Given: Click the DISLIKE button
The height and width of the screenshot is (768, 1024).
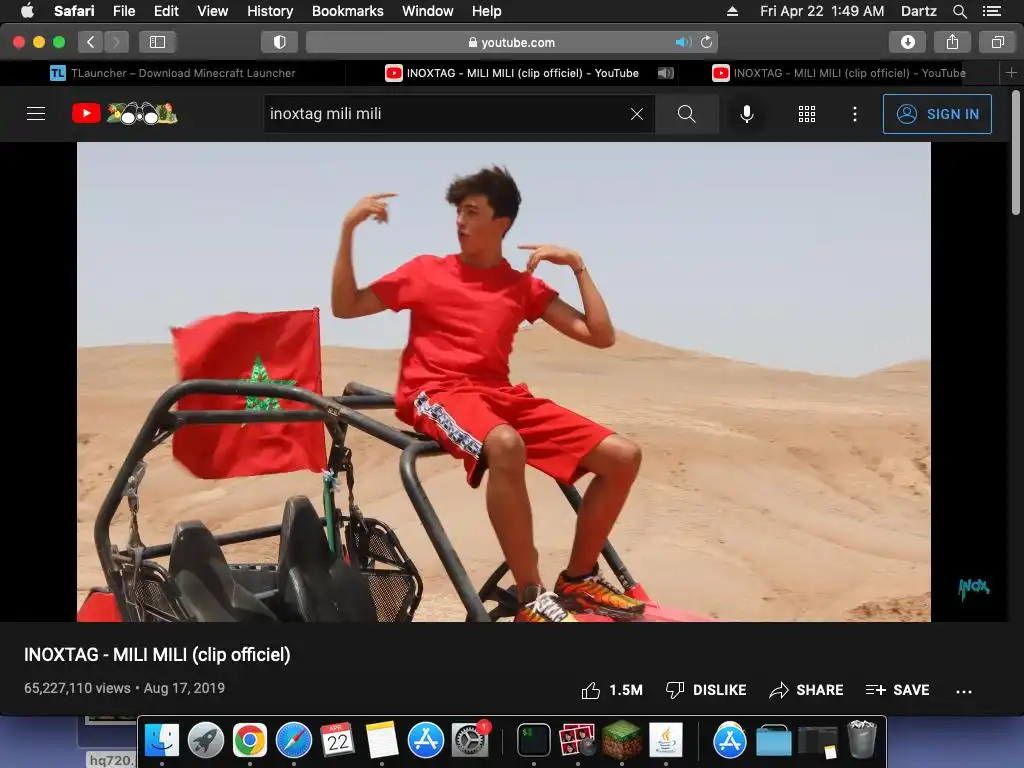Looking at the screenshot, I should click(x=705, y=690).
